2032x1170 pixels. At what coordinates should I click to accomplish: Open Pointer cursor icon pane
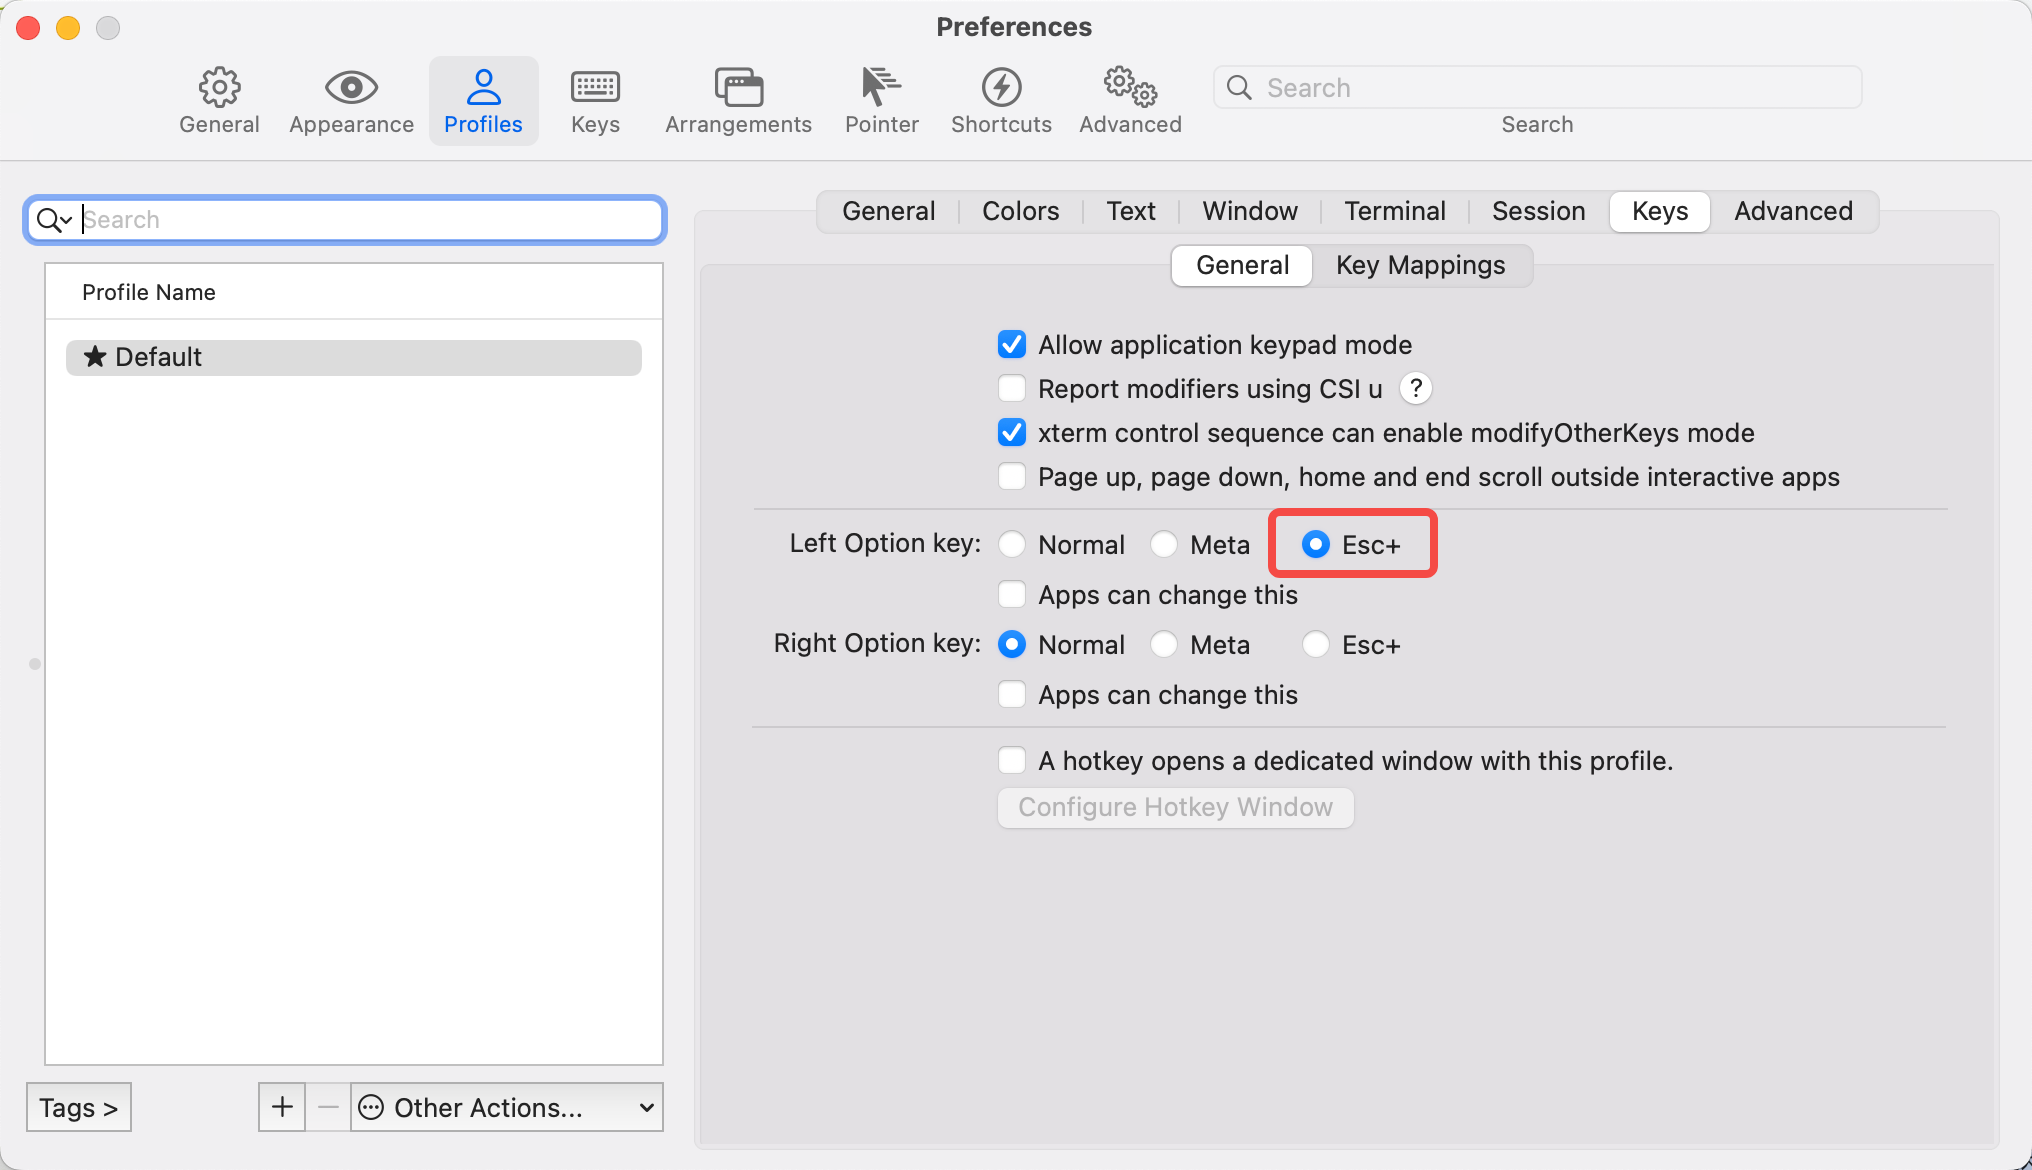[881, 101]
